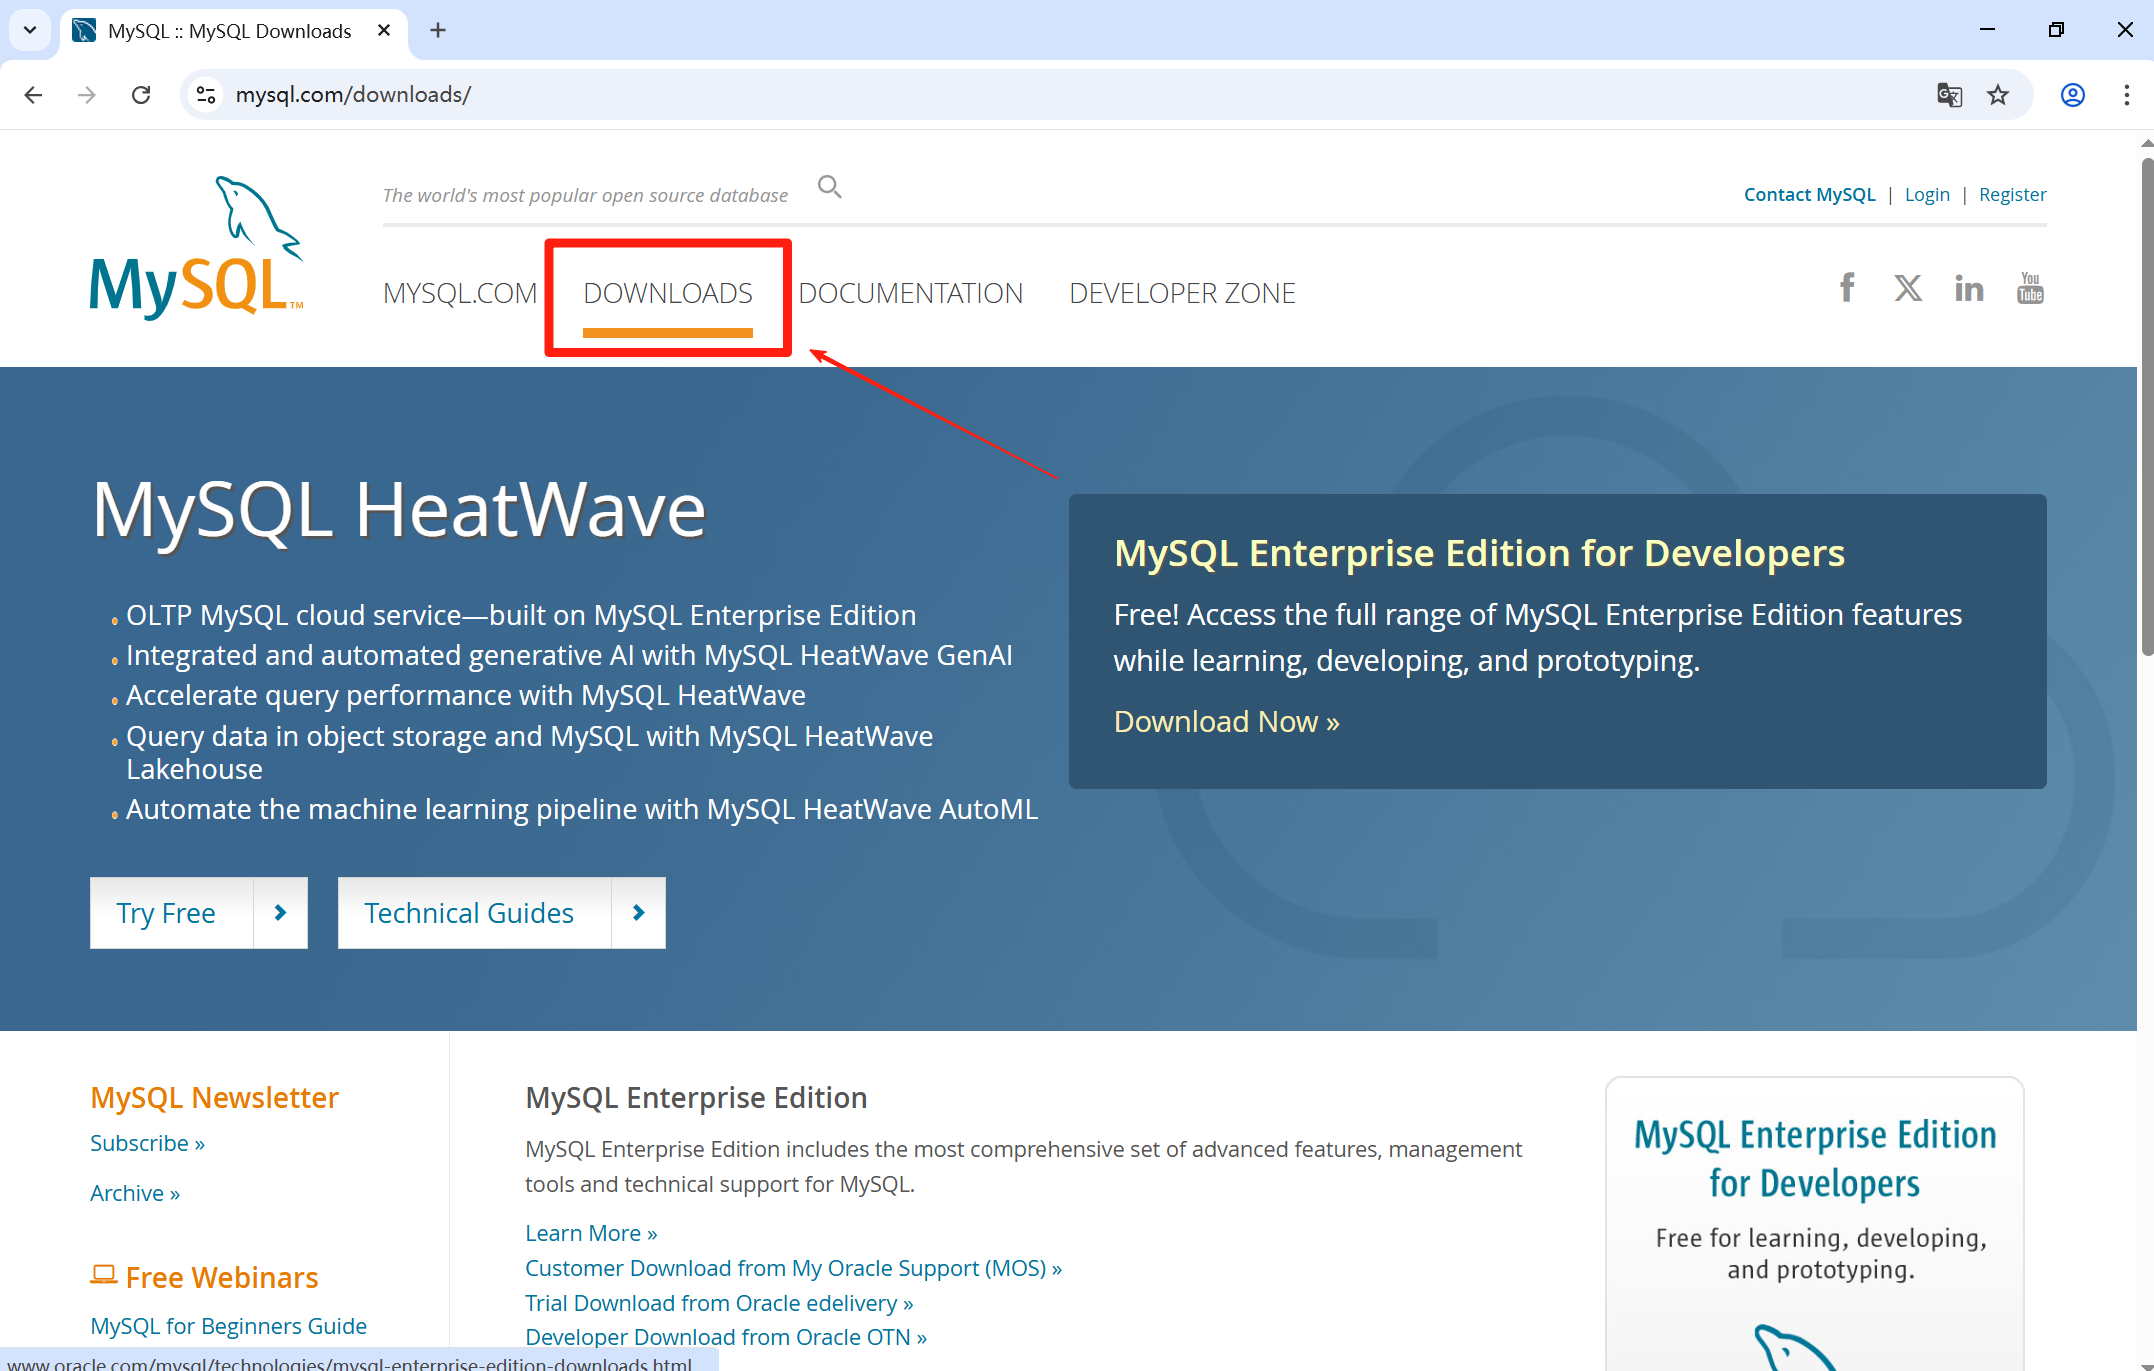Click the Technical Guides button
The image size is (2154, 1371).
[x=502, y=913]
